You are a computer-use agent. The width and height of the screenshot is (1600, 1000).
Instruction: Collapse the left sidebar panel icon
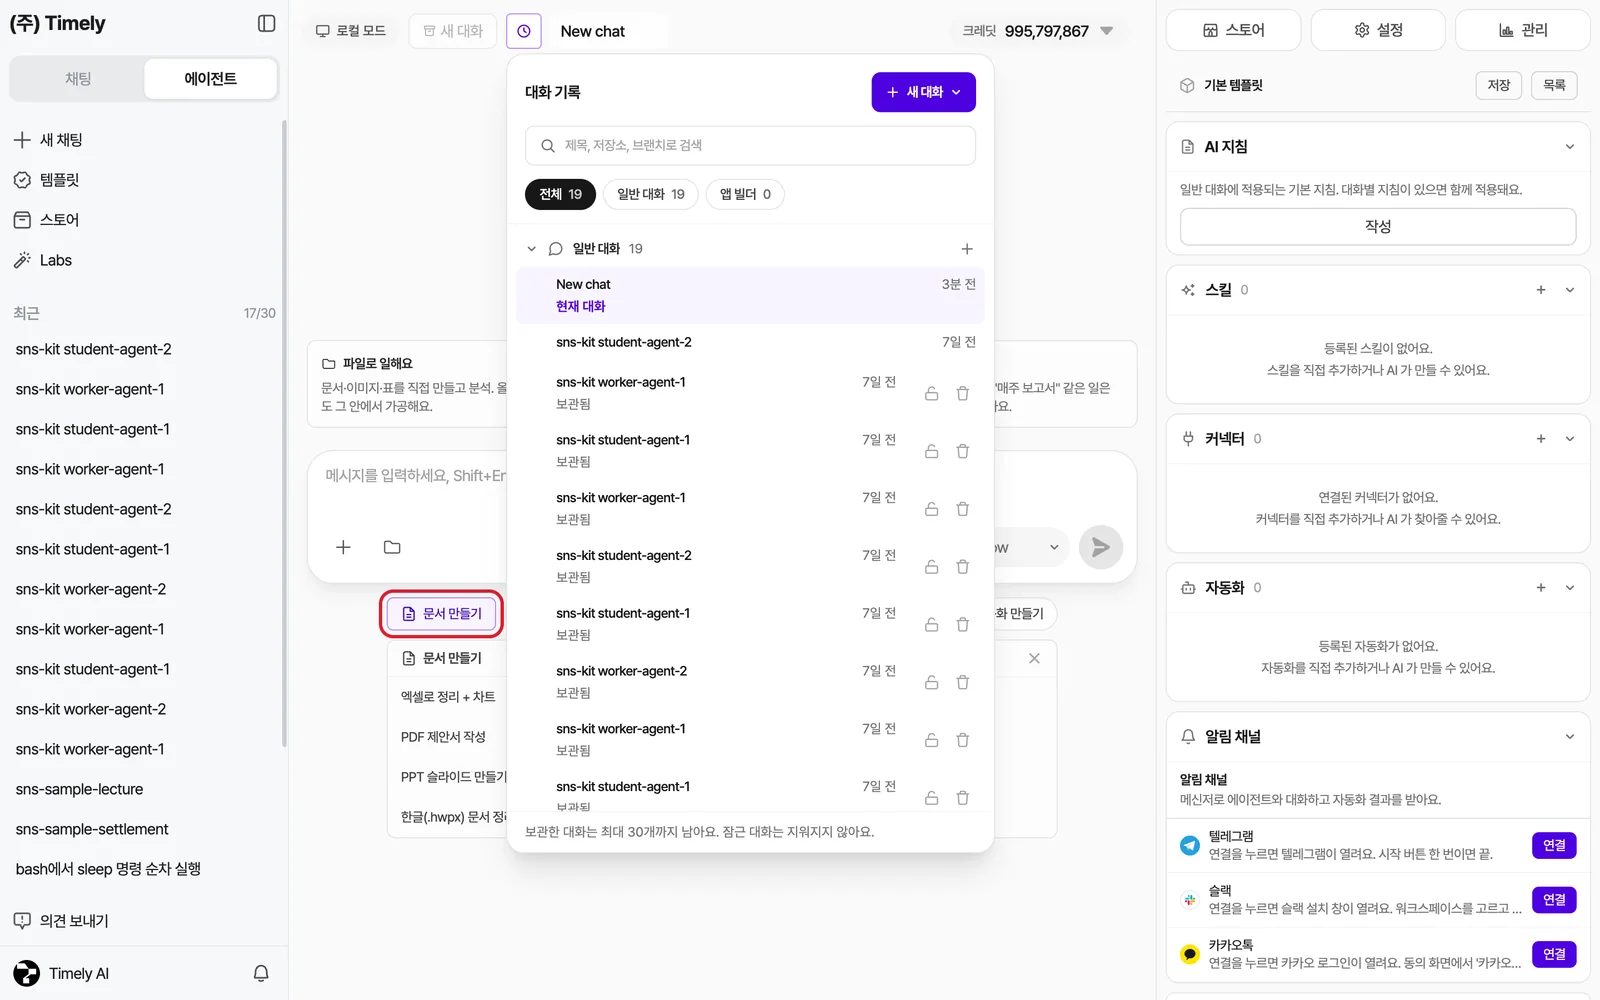point(266,23)
